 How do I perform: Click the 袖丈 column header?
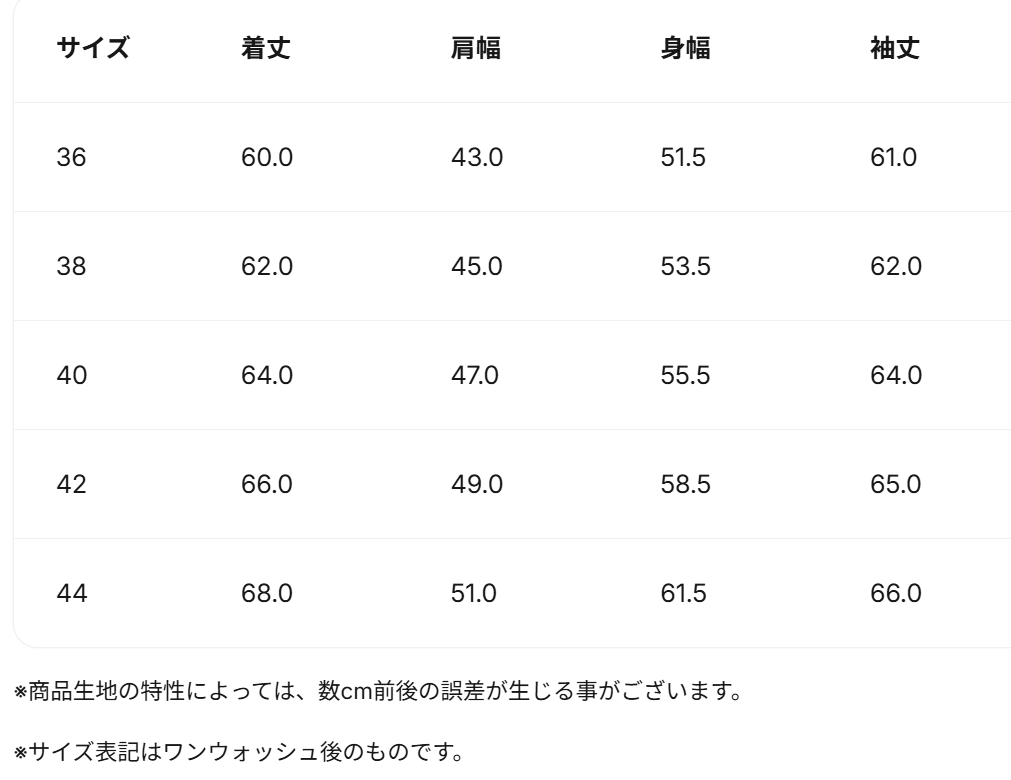[896, 48]
